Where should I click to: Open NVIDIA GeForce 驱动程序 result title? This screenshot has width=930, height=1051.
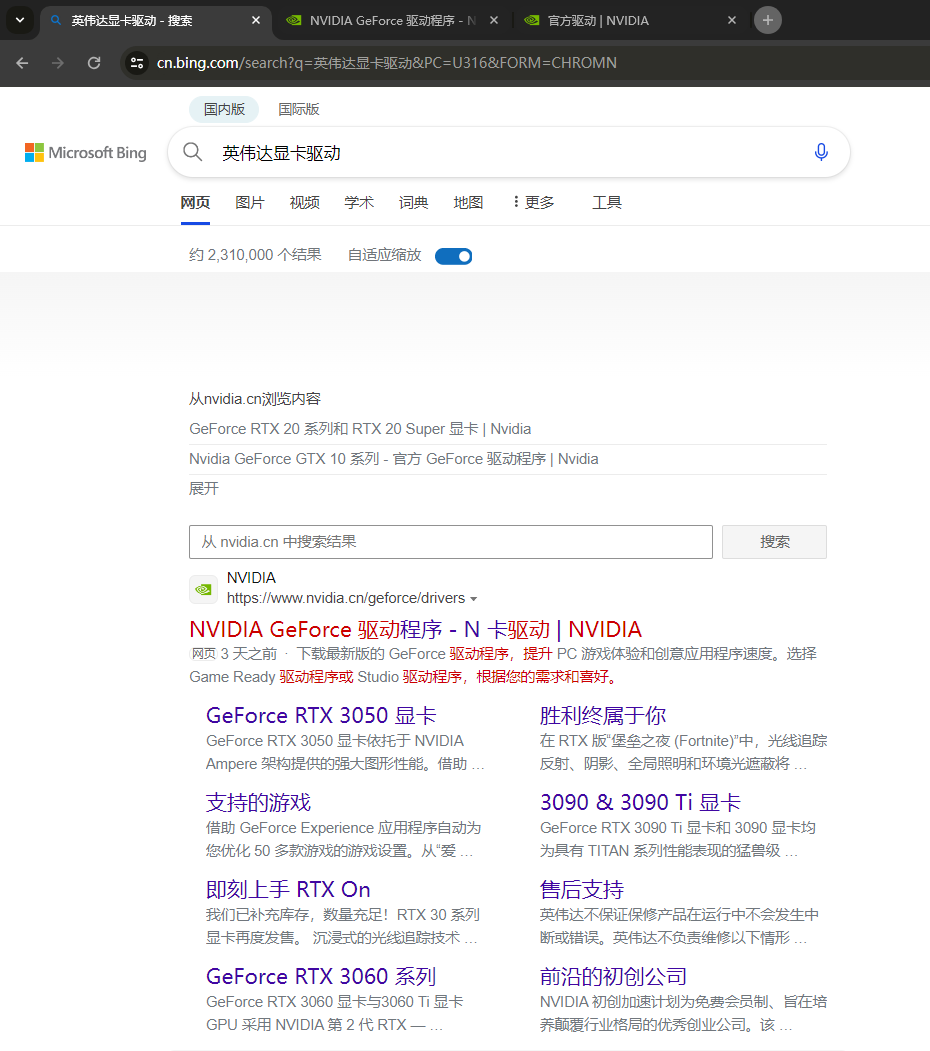point(416,629)
